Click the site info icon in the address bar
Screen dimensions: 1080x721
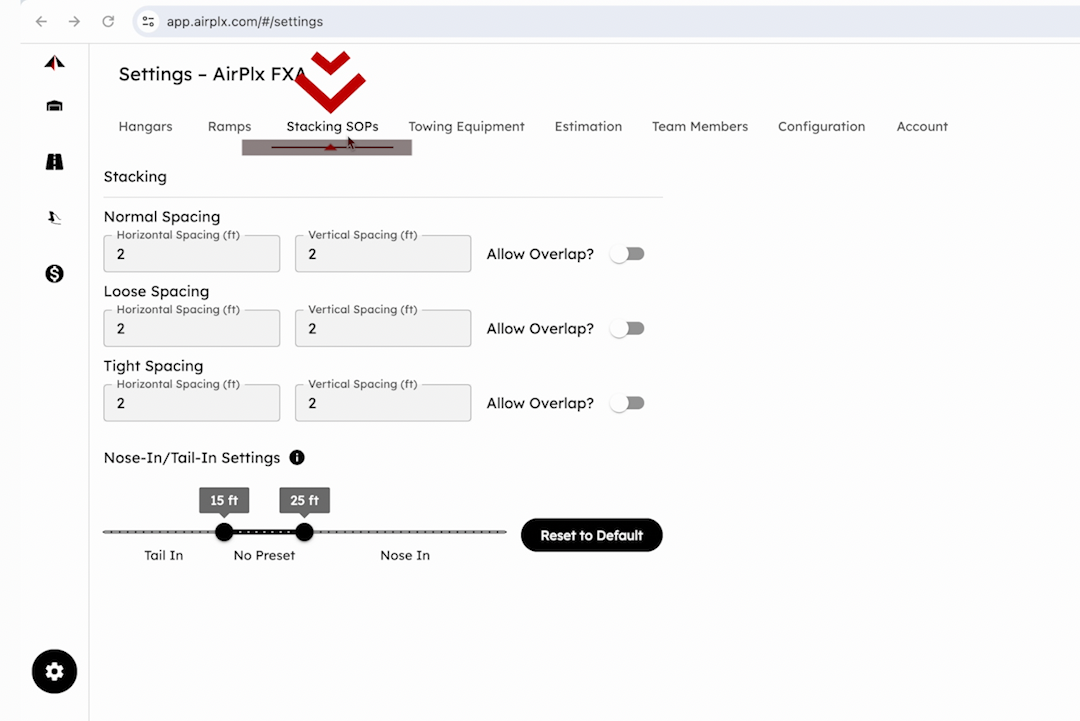click(x=148, y=21)
